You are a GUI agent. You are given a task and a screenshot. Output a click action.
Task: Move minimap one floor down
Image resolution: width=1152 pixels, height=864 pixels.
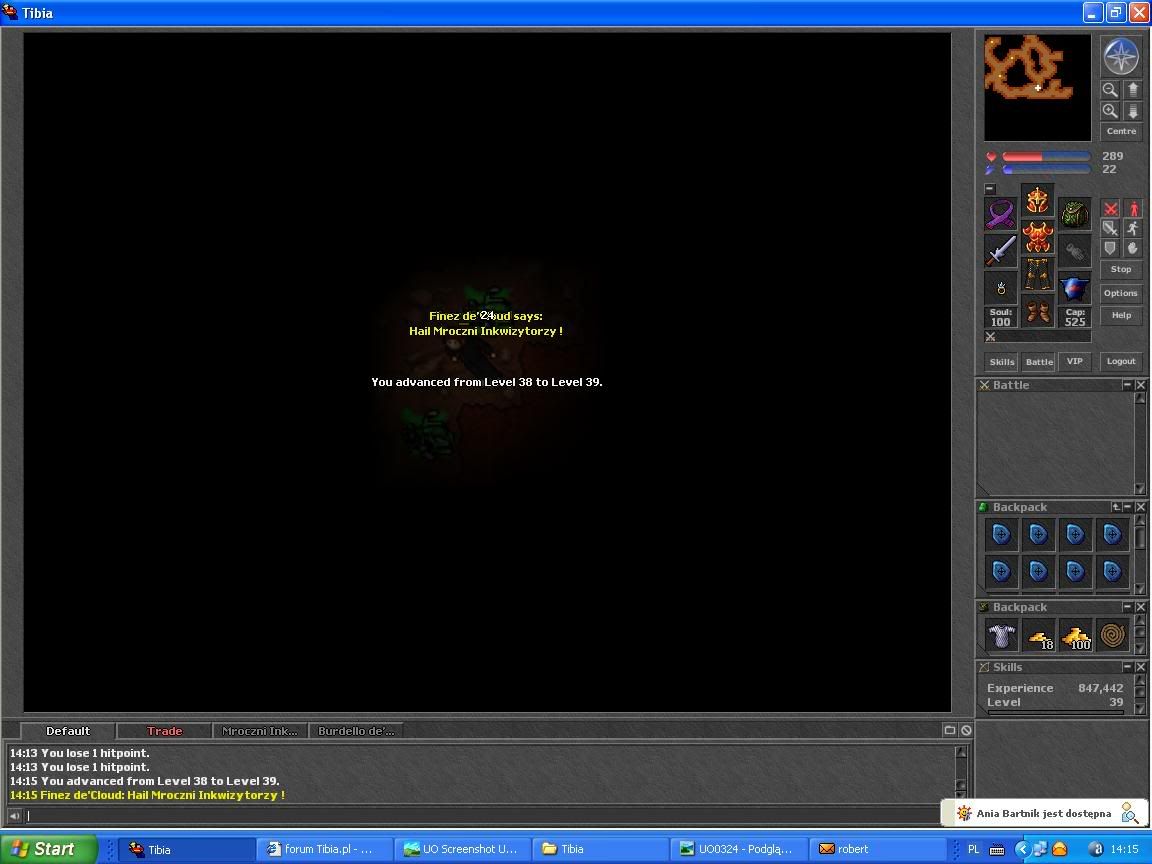pyautogui.click(x=1132, y=111)
